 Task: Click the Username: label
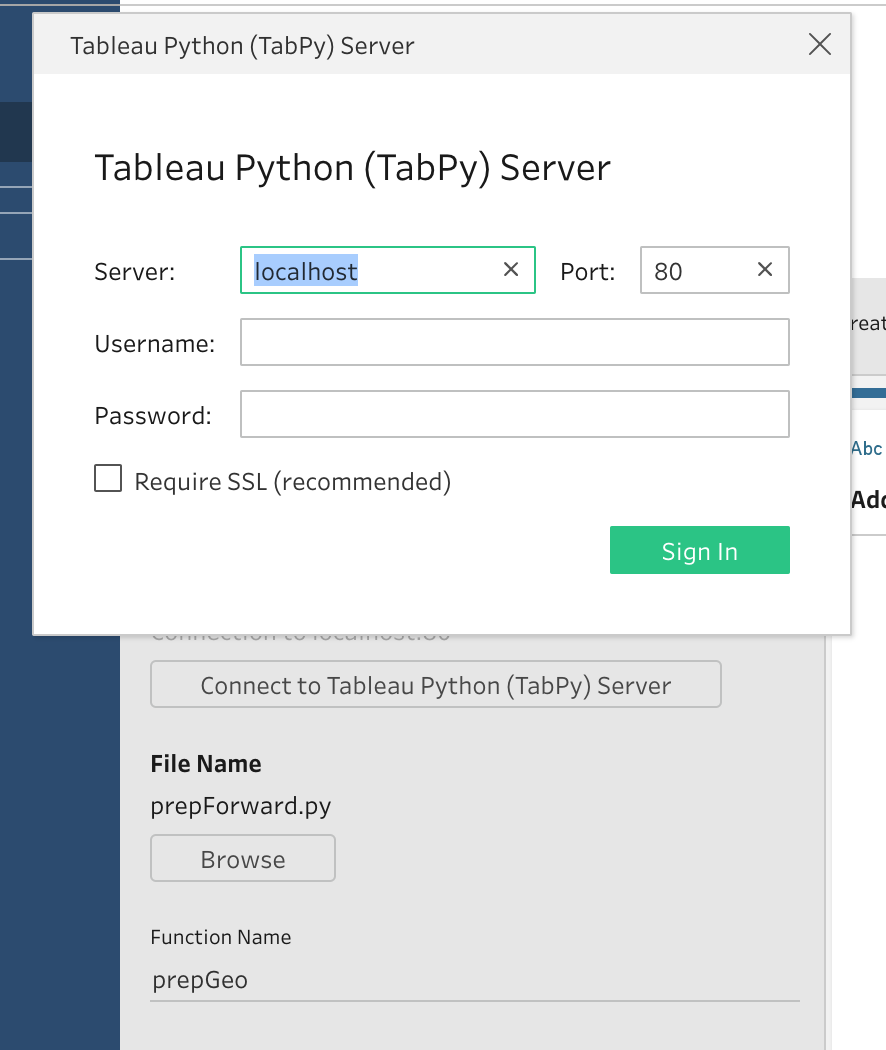coord(155,344)
